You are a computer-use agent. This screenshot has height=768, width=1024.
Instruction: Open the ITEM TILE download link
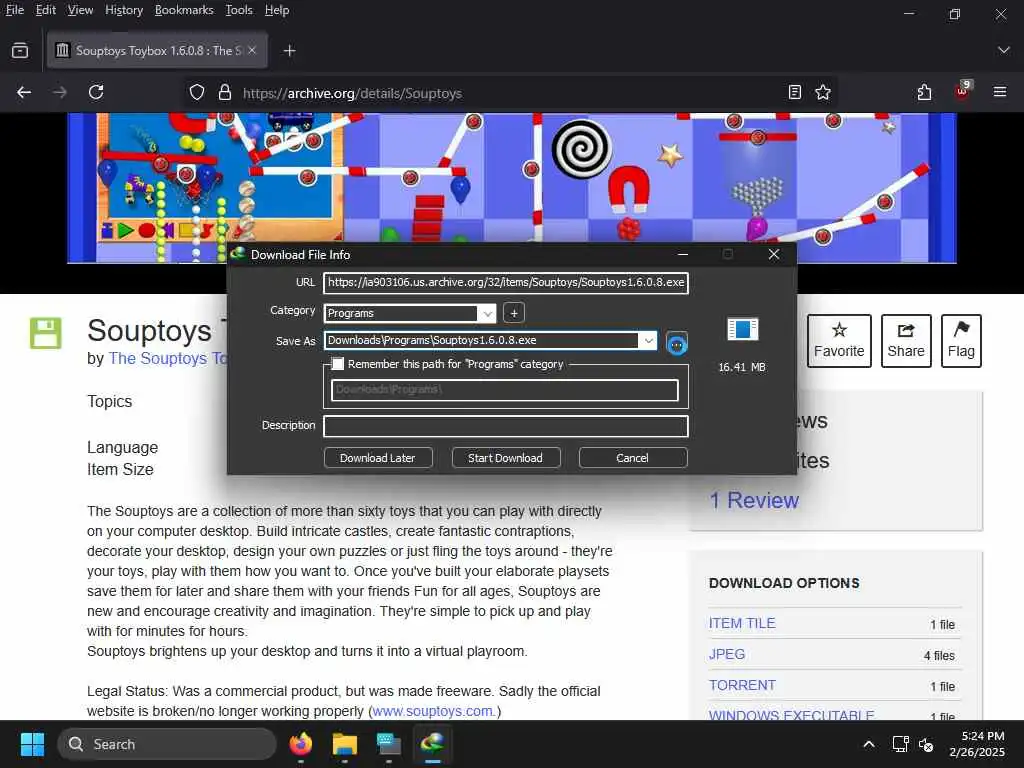[742, 623]
